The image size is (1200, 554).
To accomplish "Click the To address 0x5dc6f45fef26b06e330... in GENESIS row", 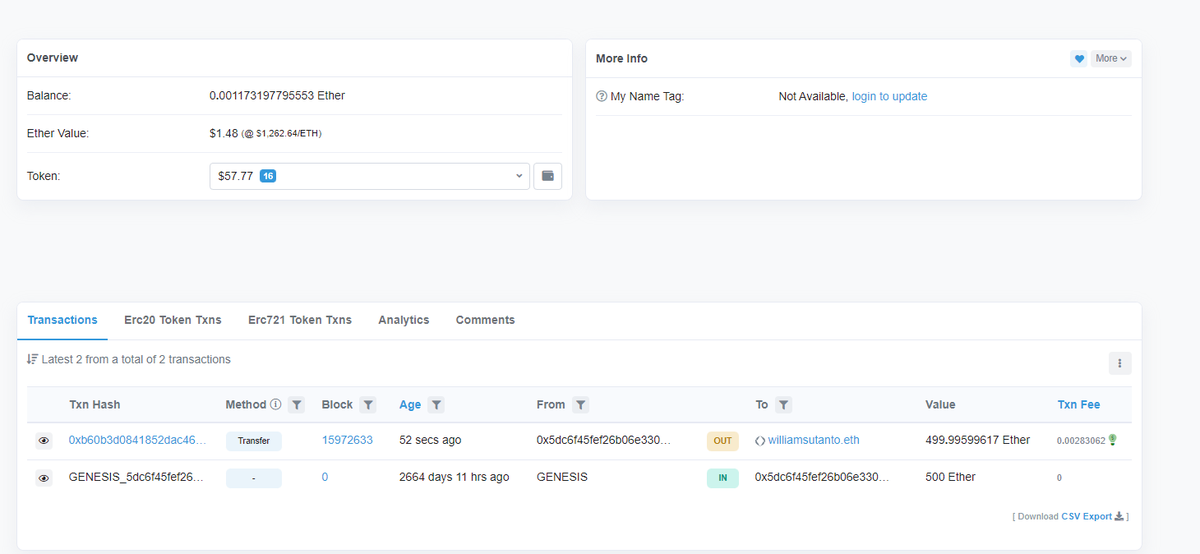I will [x=822, y=477].
